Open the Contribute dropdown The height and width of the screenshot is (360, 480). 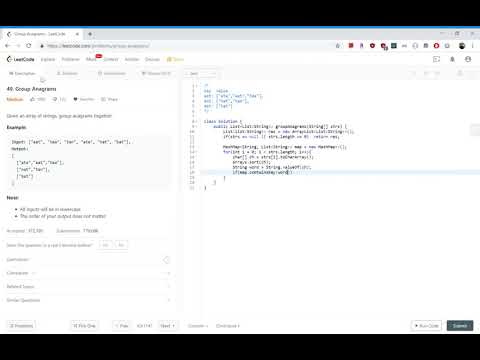(x=228, y=326)
